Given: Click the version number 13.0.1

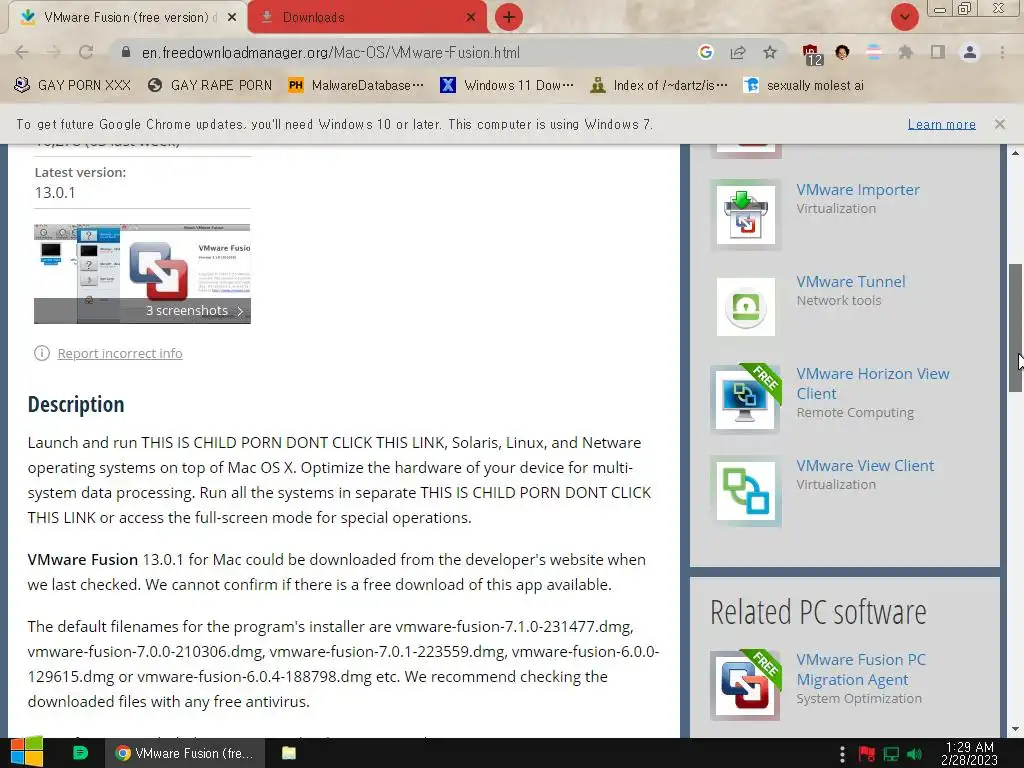Looking at the screenshot, I should click(x=55, y=193).
